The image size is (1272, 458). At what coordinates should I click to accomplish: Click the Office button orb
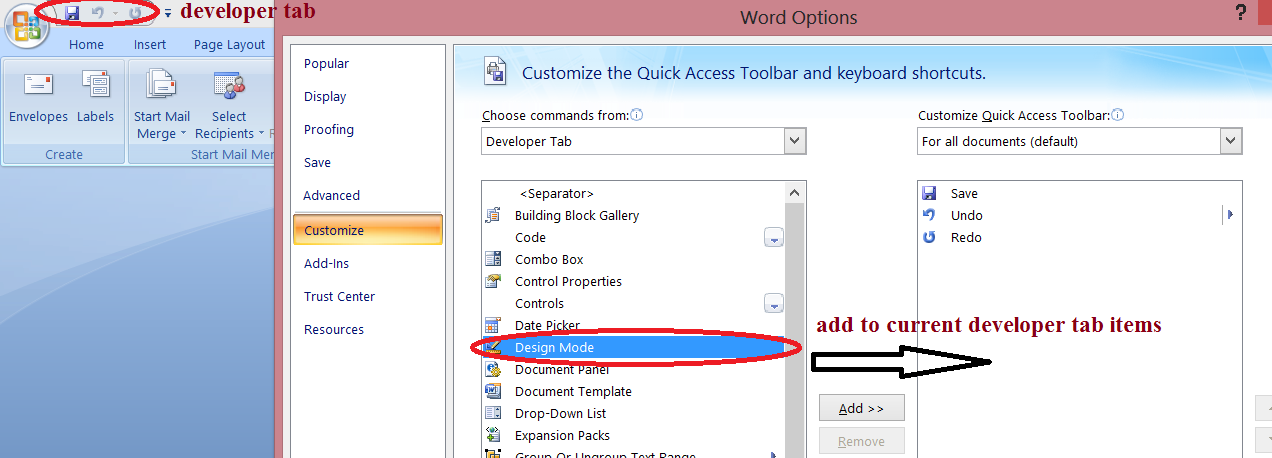26,27
